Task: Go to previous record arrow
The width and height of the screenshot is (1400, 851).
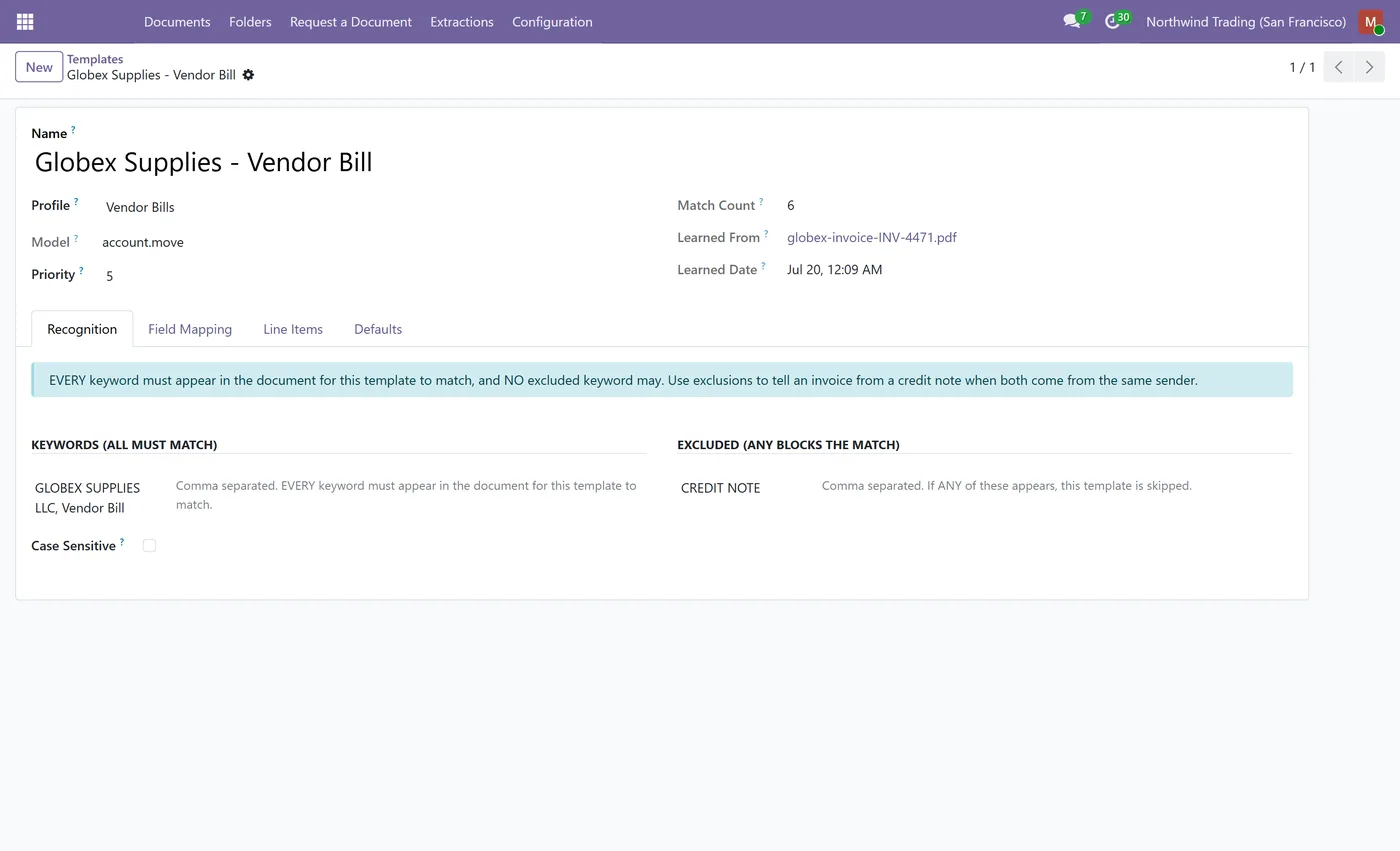Action: click(x=1338, y=67)
